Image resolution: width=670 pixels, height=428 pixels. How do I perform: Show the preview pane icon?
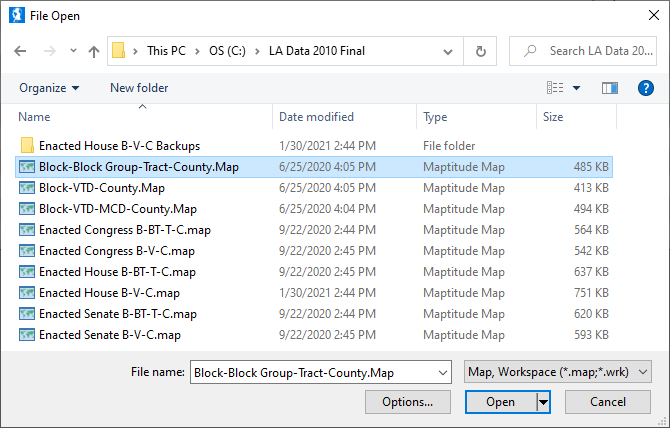pos(609,88)
